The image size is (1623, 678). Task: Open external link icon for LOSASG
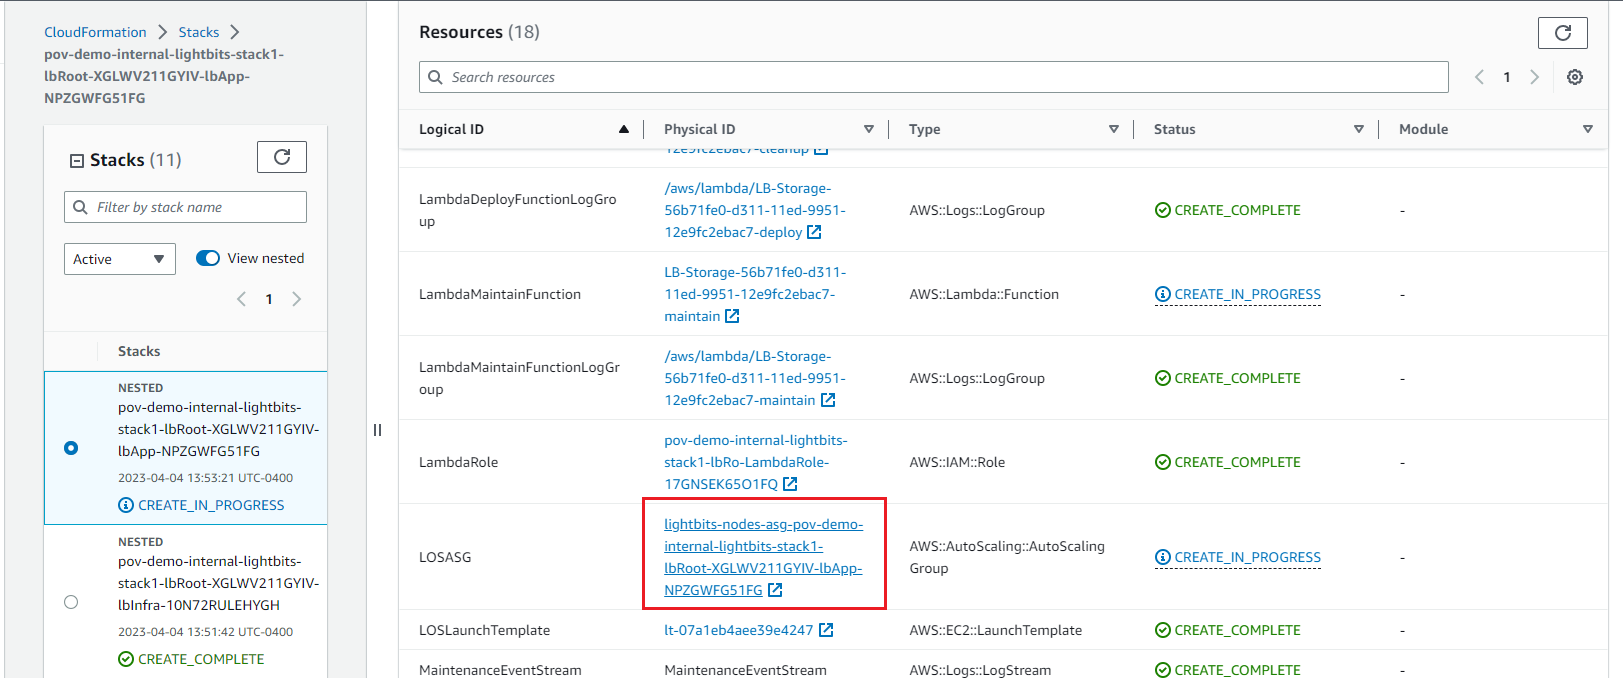click(775, 590)
